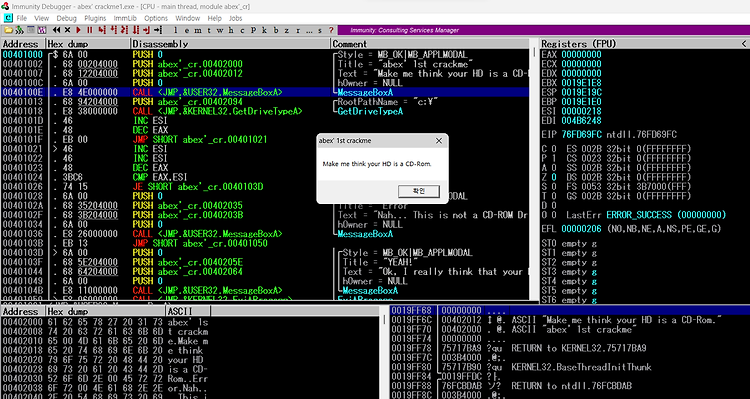Screen dimensions: 750x399
Task: Click the Python shell snake icon
Action: (x=20, y=30)
